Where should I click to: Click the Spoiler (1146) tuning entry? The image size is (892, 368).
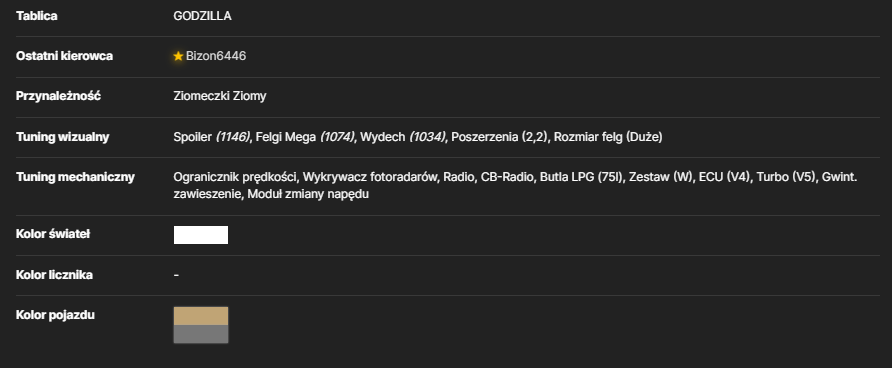click(x=212, y=137)
